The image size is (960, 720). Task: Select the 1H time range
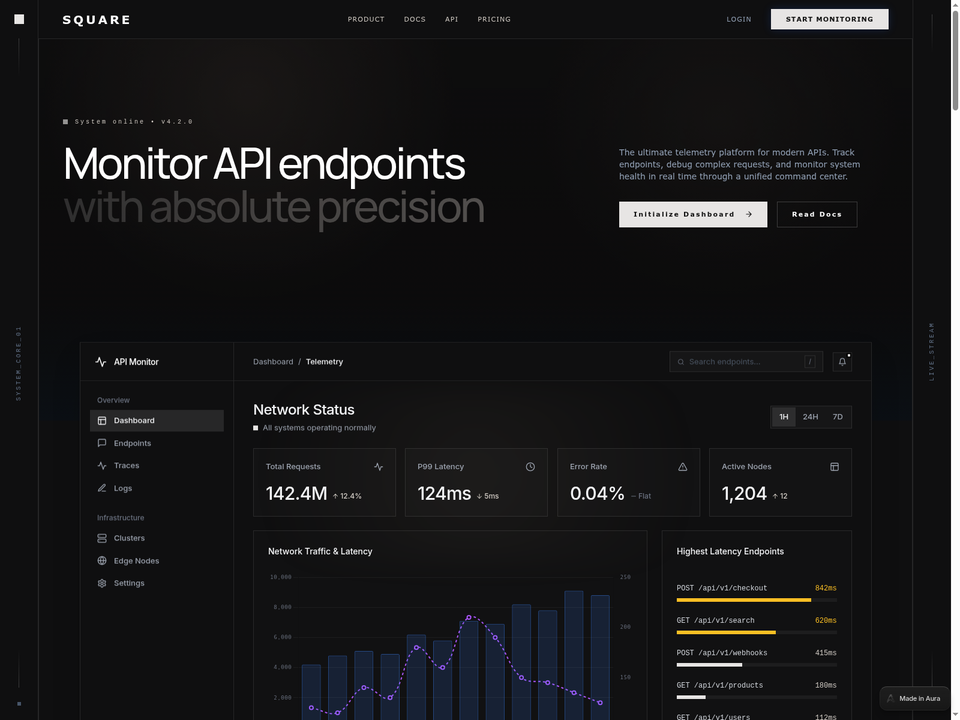(784, 417)
